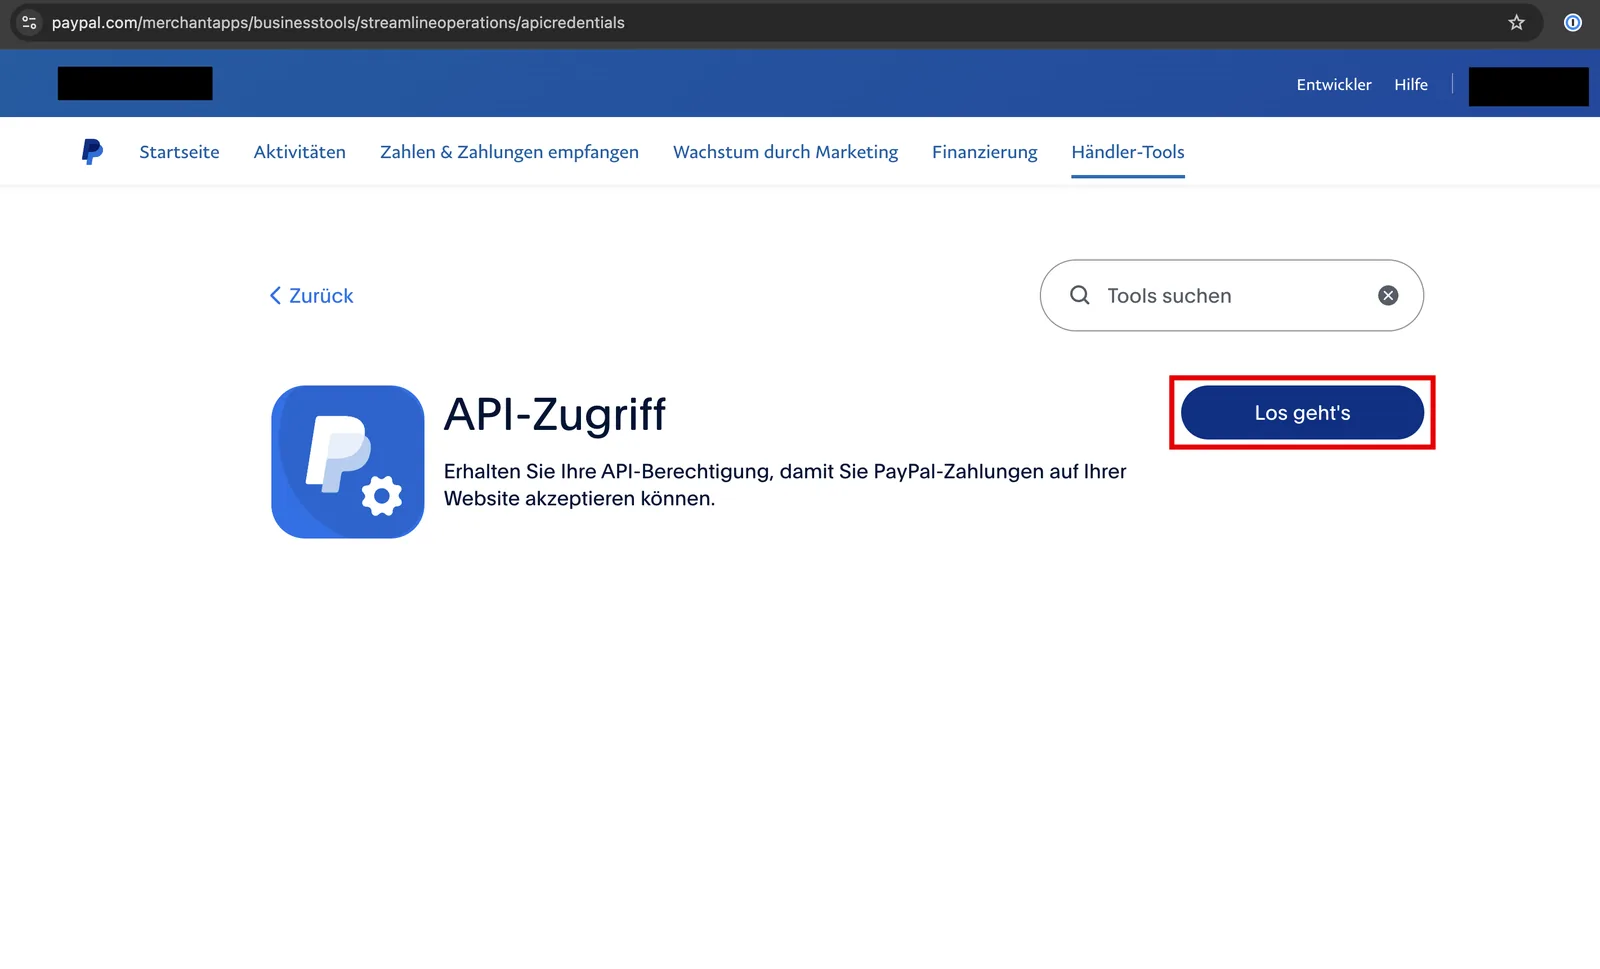Open the Entwickler link
The width and height of the screenshot is (1600, 969).
1334,85
